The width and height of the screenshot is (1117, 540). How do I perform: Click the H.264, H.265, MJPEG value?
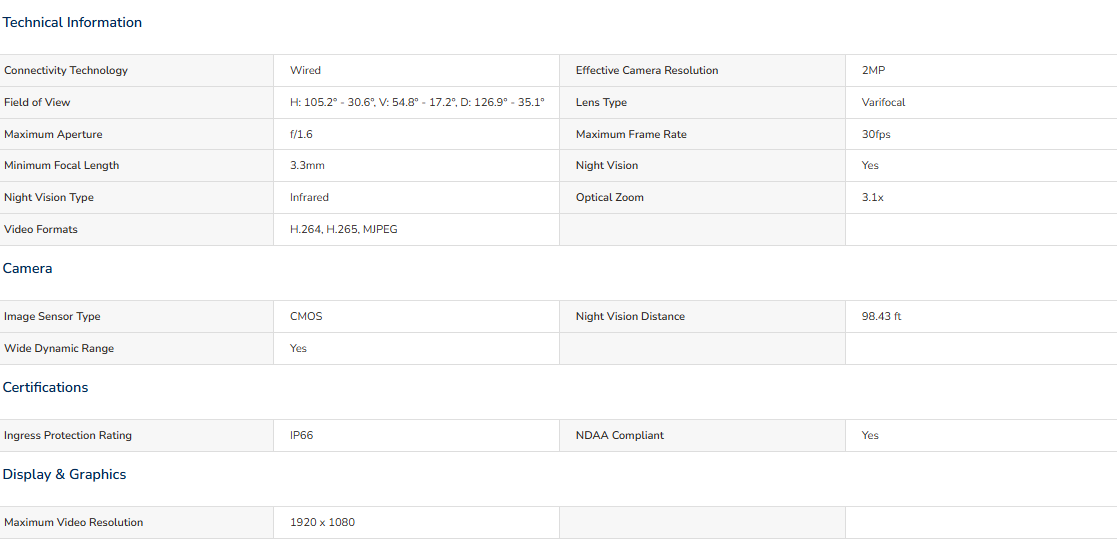[x=344, y=229]
